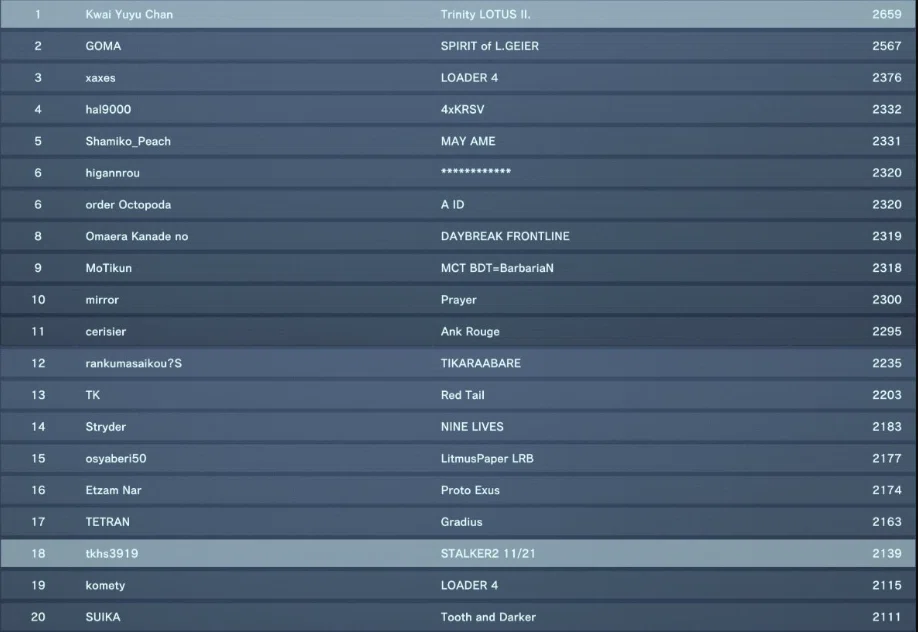Click the "MAY AME" entry
The image size is (918, 632).
tap(468, 141)
